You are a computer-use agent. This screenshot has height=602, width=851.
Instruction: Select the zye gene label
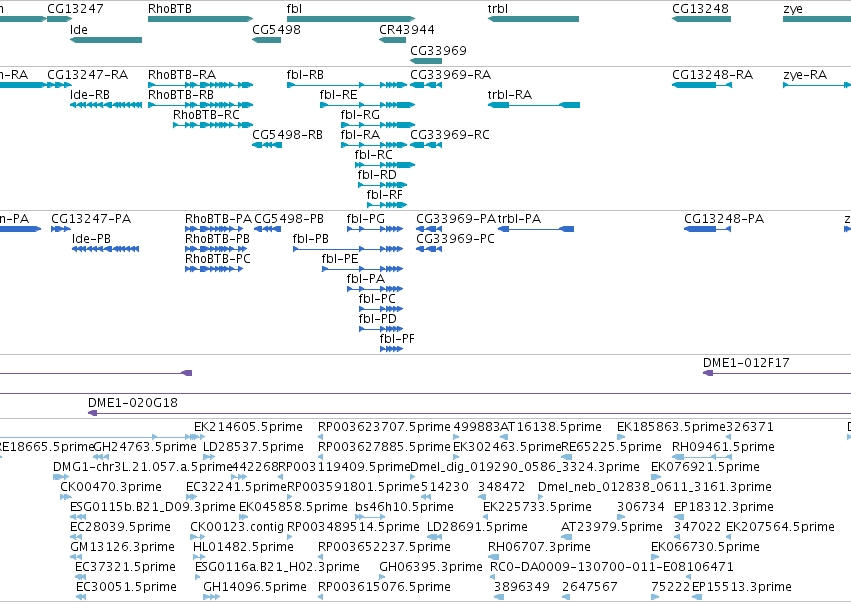click(x=792, y=9)
